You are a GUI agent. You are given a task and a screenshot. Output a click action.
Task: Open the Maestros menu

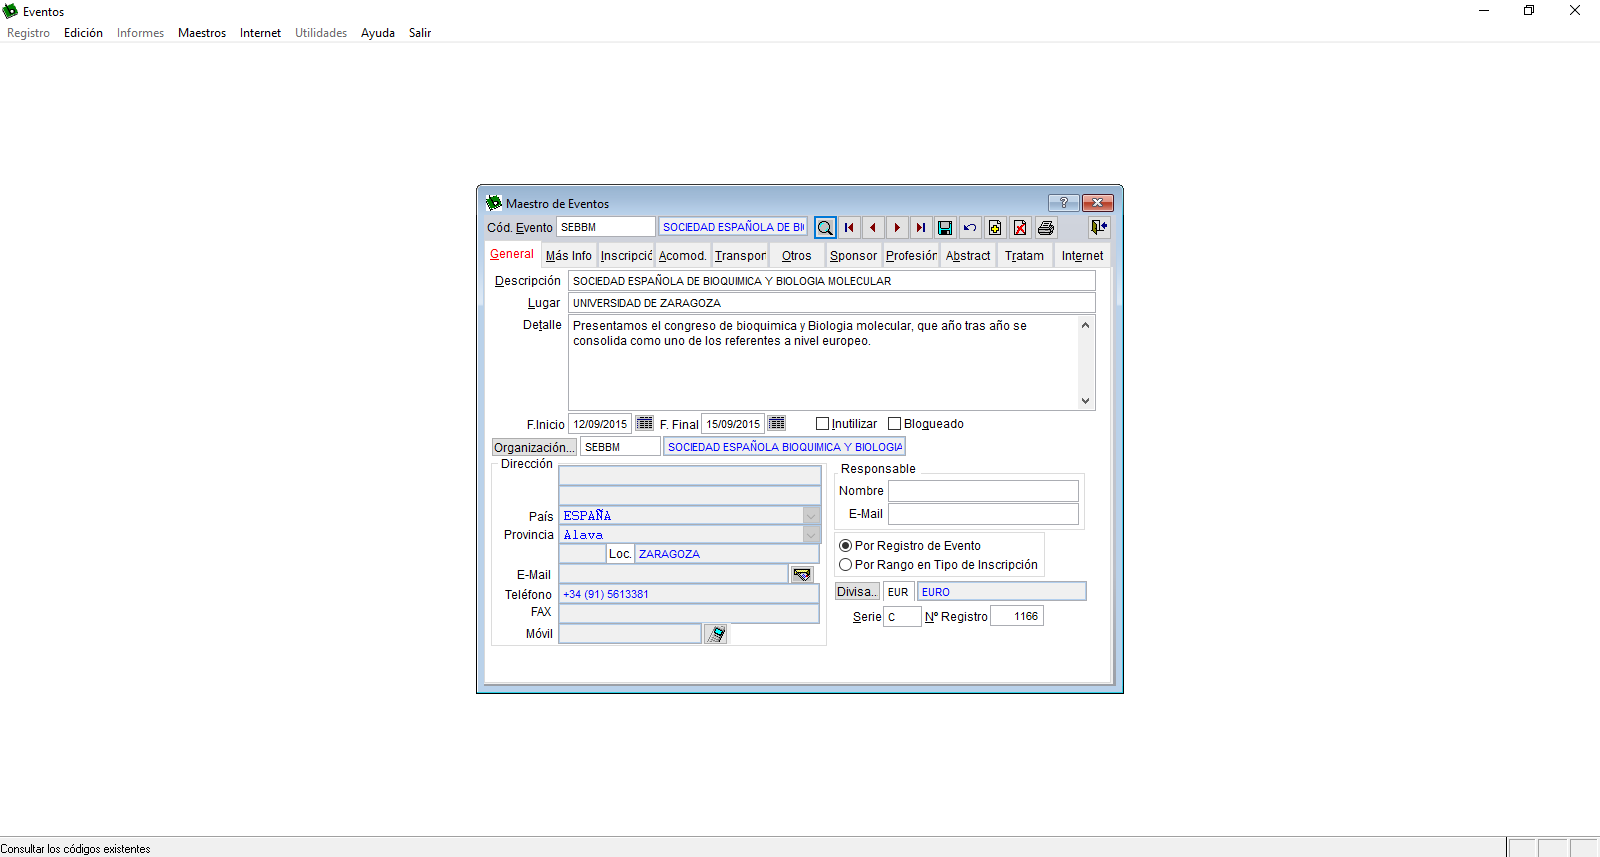pyautogui.click(x=202, y=33)
